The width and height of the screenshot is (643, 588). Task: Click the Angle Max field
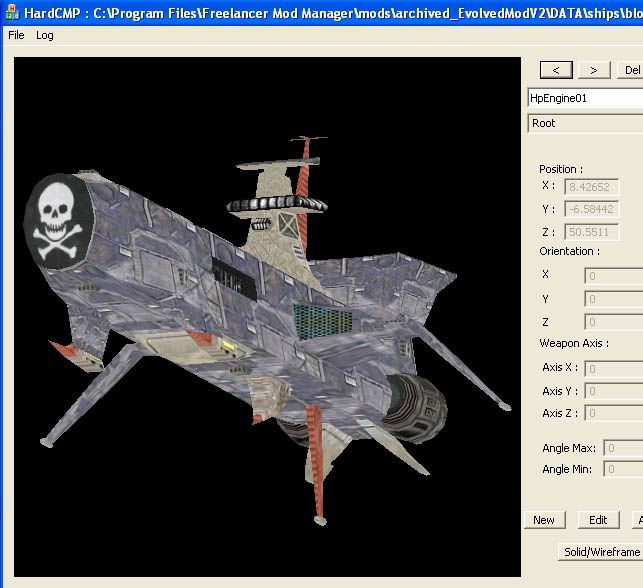(x=623, y=448)
